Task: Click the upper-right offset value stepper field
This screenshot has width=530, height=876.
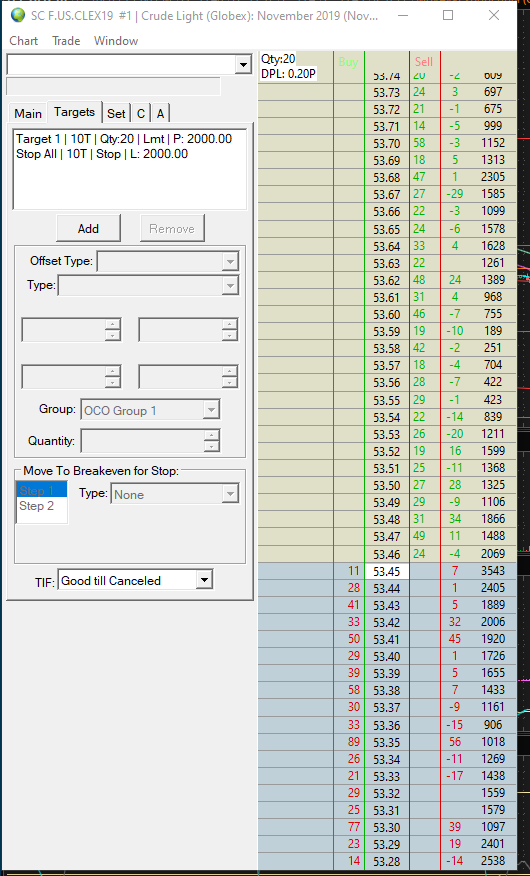Action: [x=188, y=330]
